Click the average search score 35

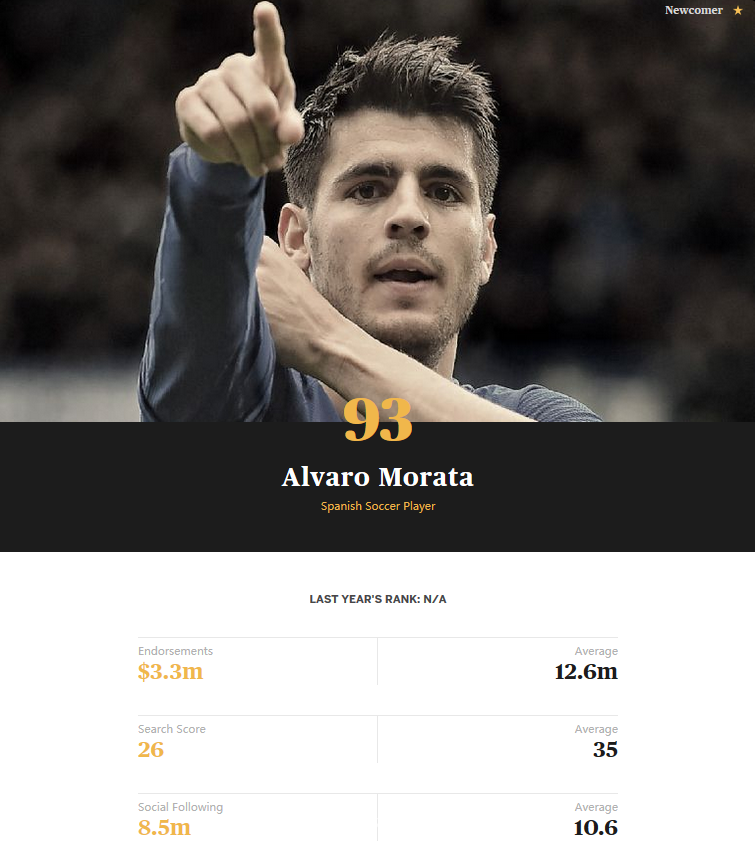coord(605,750)
